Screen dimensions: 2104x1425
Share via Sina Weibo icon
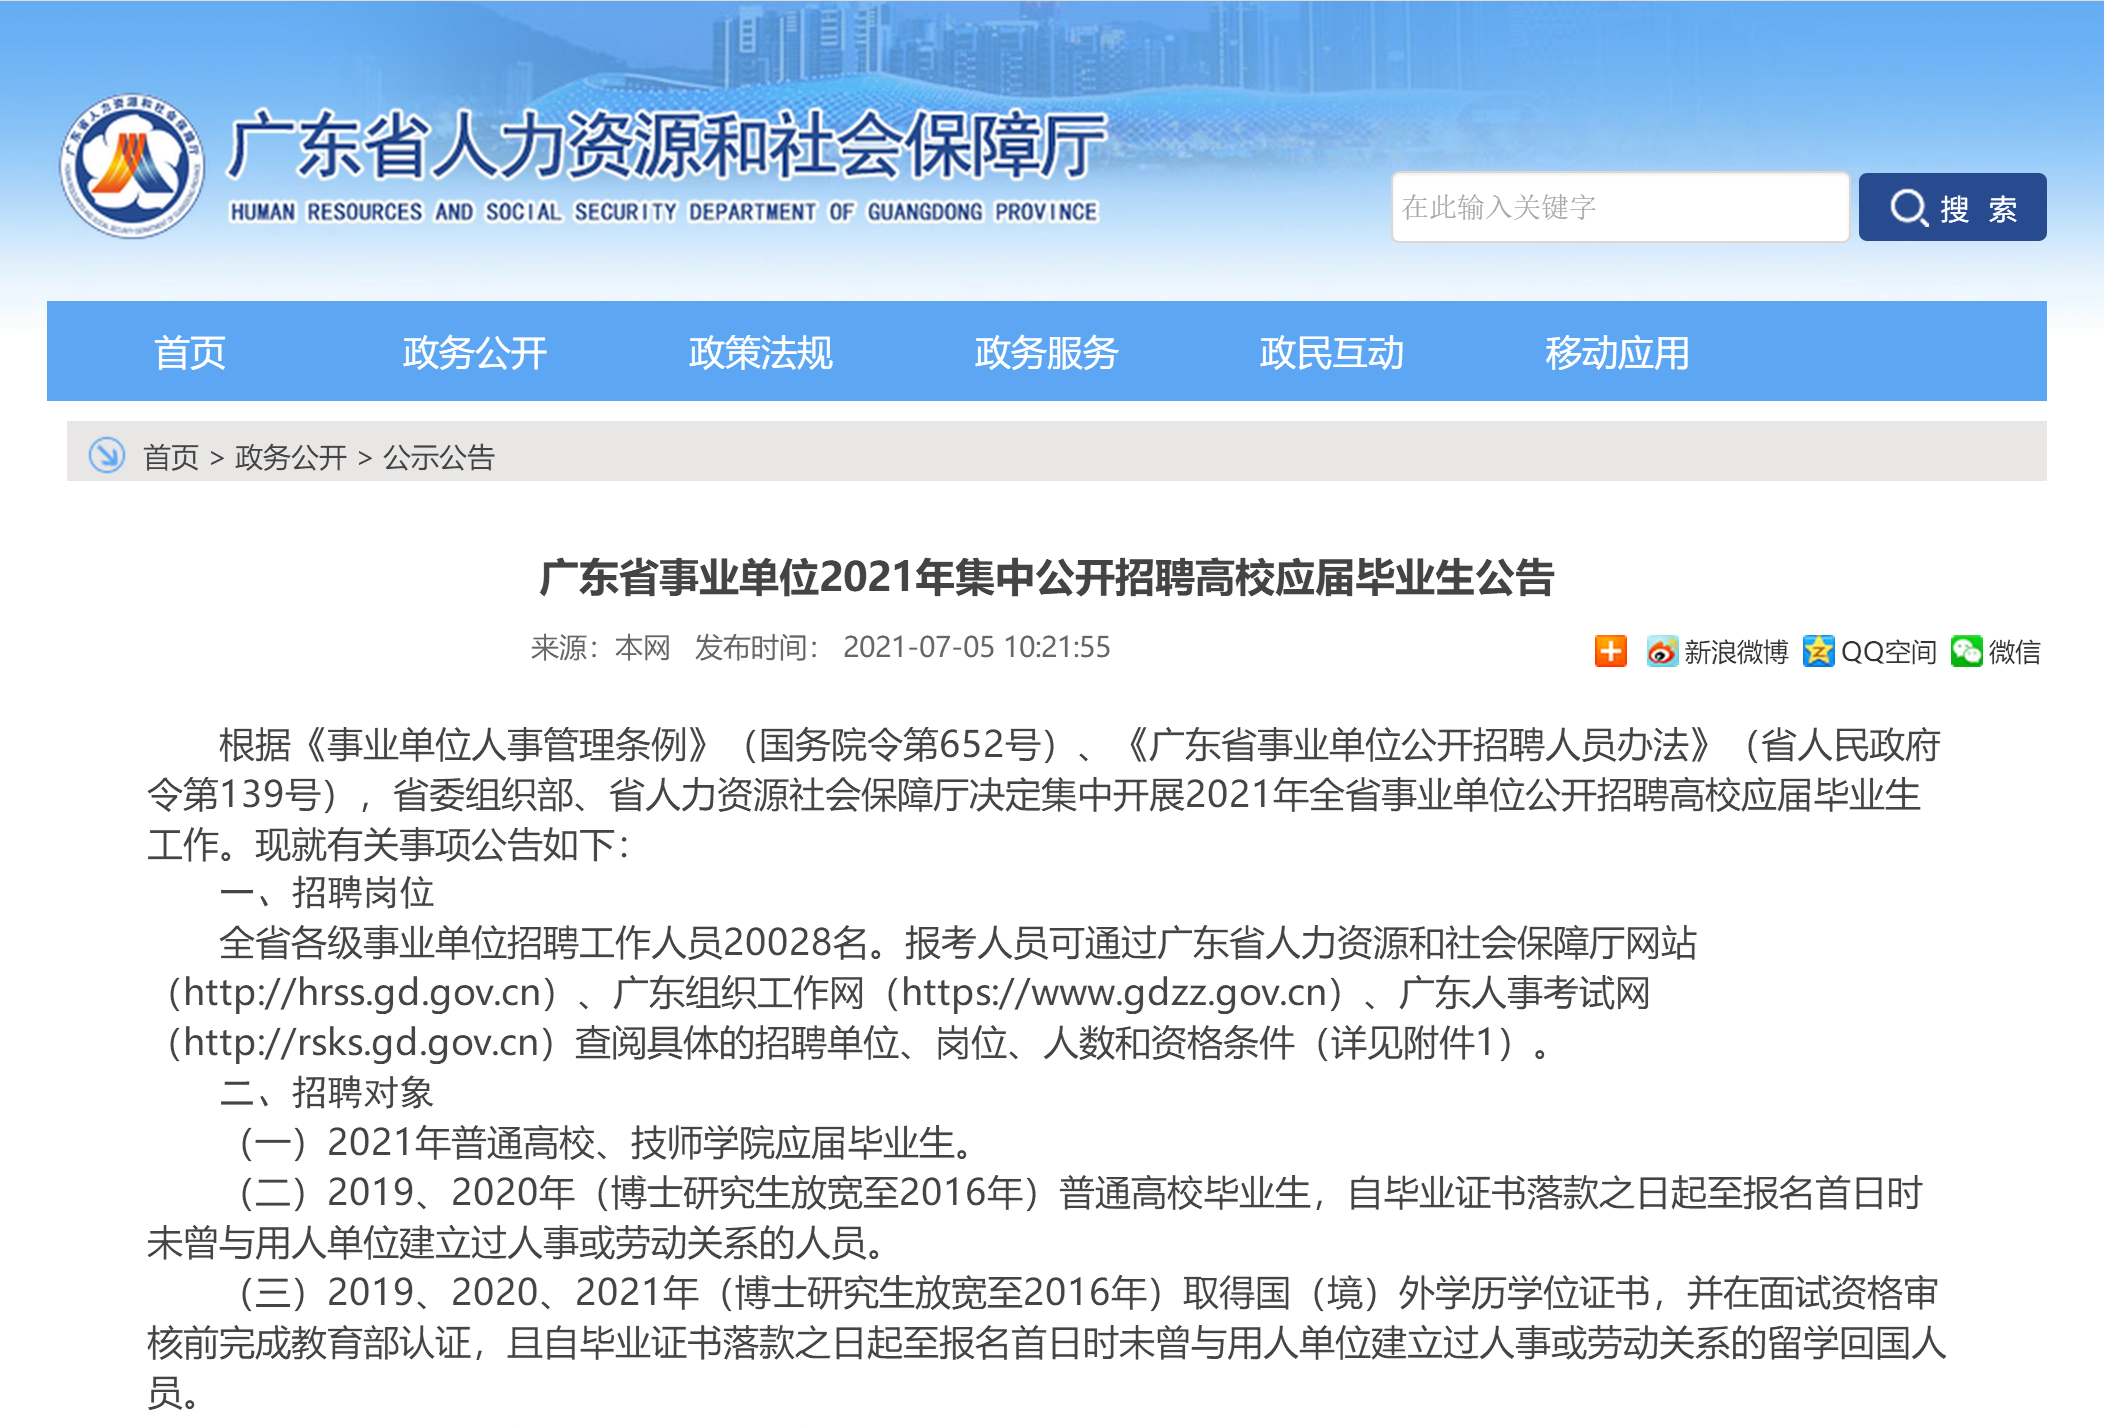click(x=1661, y=652)
